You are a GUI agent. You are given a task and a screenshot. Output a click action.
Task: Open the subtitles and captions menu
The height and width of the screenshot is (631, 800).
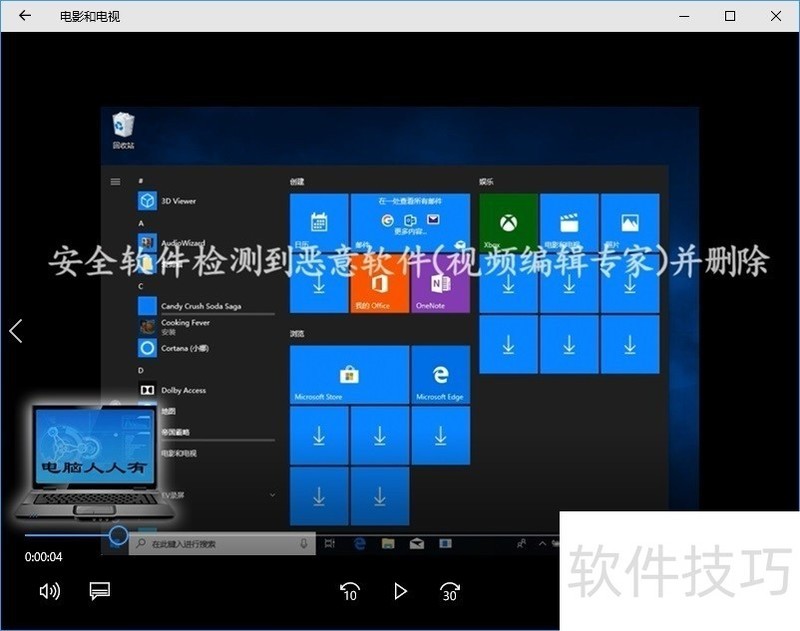click(x=99, y=591)
